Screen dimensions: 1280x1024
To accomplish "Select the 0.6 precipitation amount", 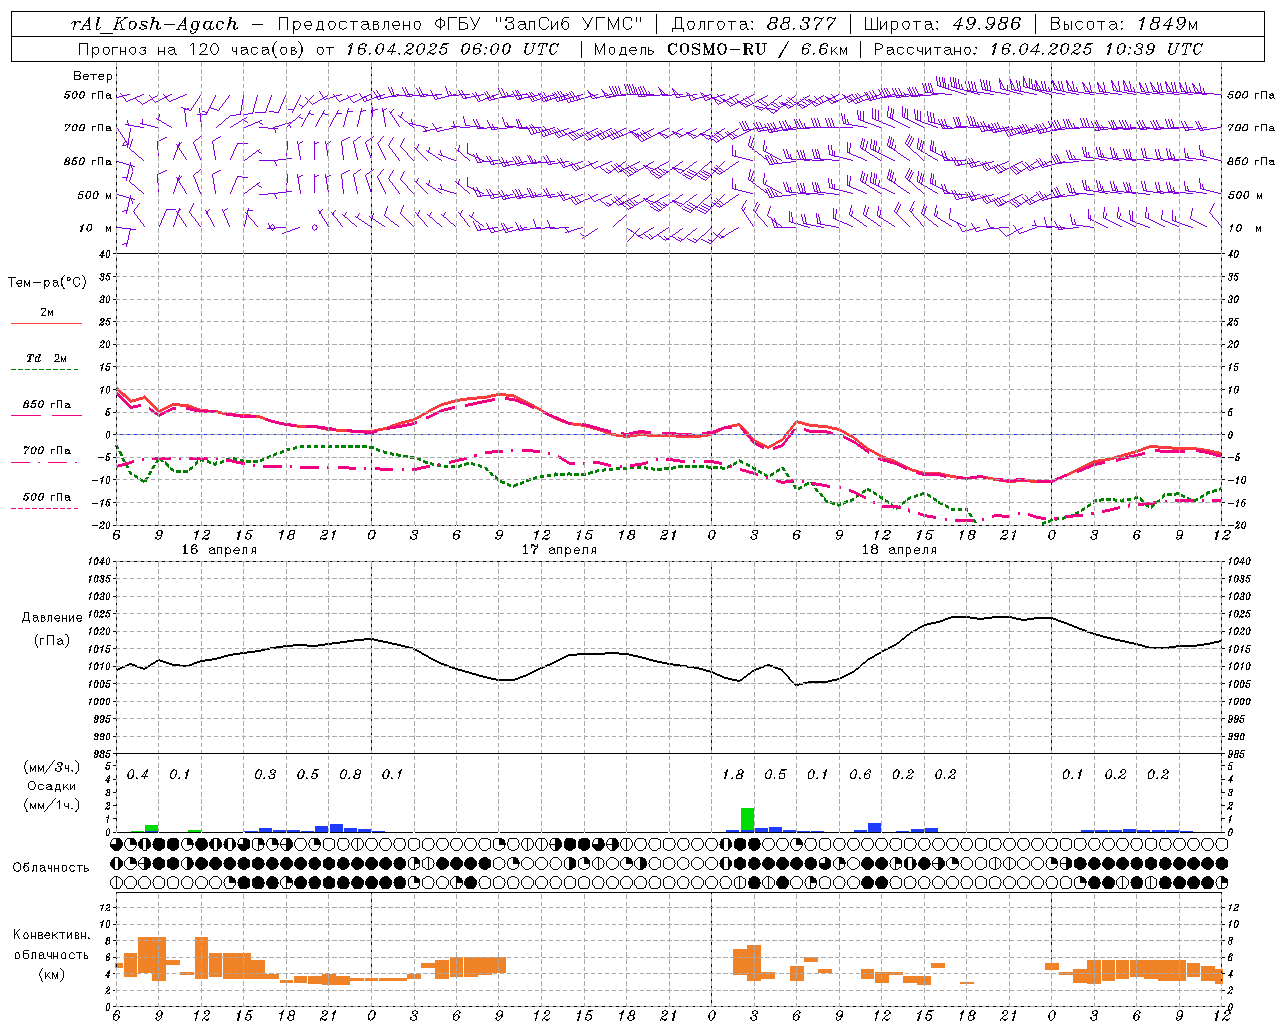I will pyautogui.click(x=860, y=774).
